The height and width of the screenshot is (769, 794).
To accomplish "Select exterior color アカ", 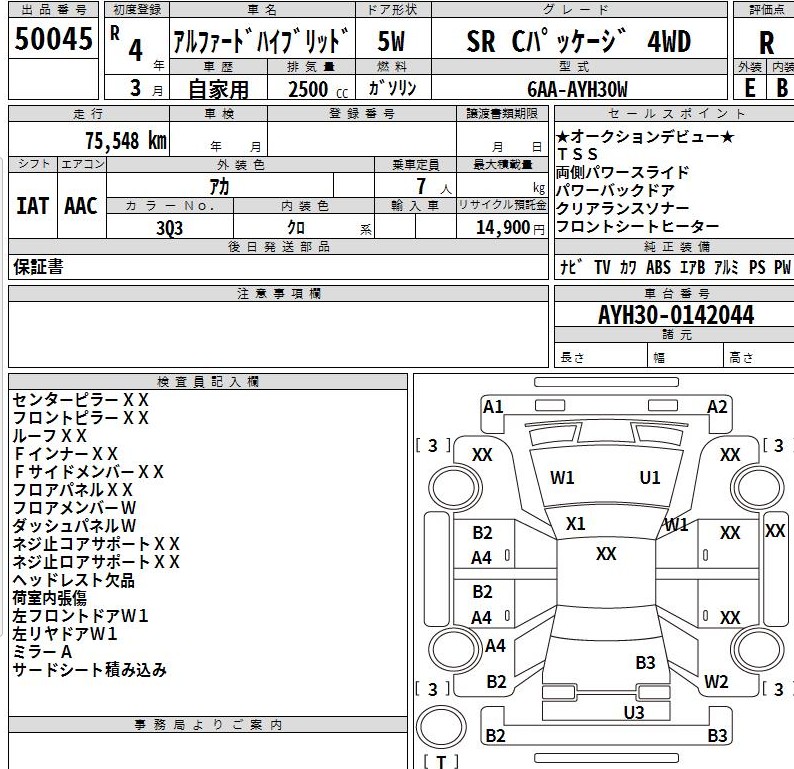I will (219, 186).
